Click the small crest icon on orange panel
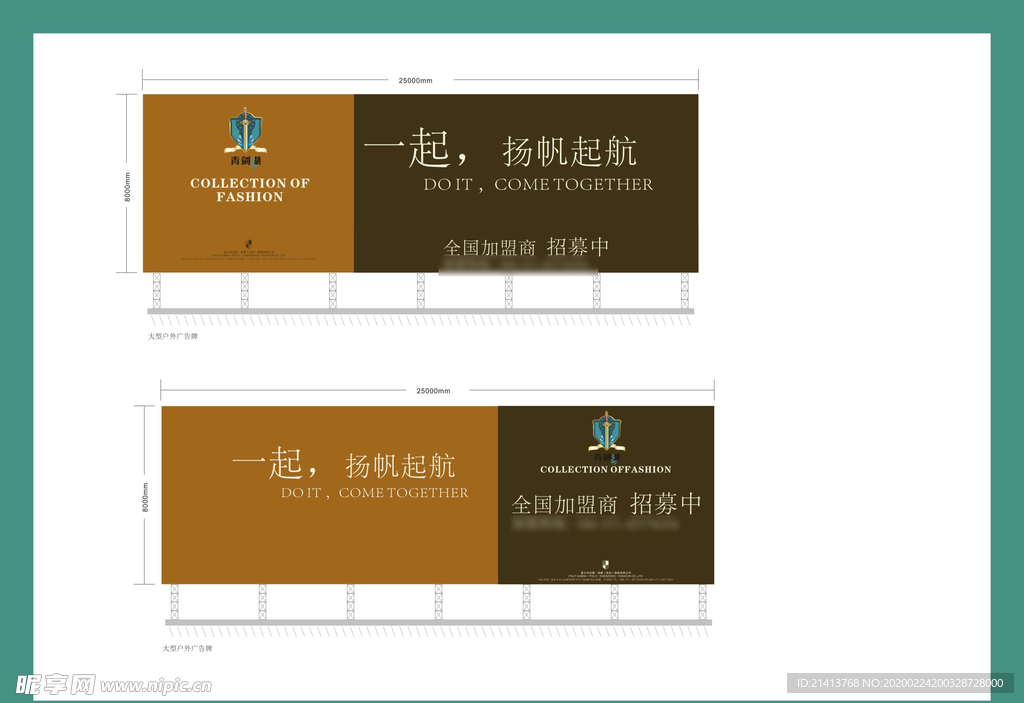This screenshot has height=703, width=1024. click(x=248, y=244)
